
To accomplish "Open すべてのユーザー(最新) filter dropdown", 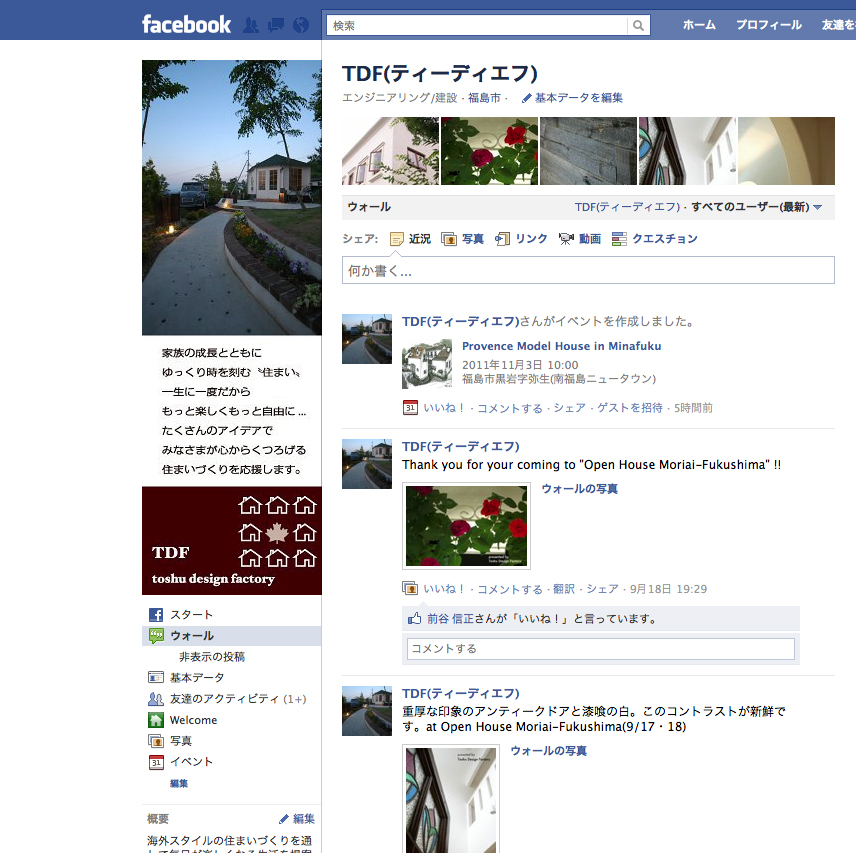I will 756,207.
